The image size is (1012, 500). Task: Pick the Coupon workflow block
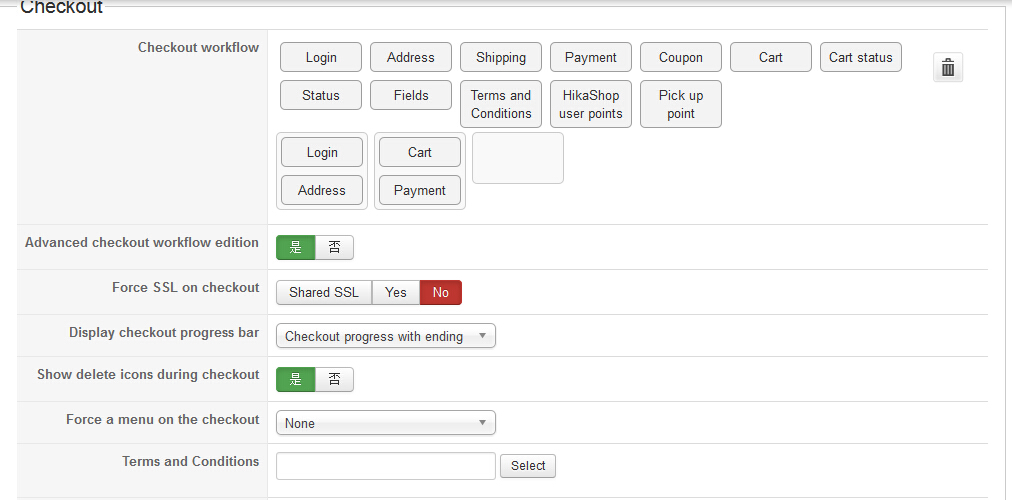tap(681, 57)
